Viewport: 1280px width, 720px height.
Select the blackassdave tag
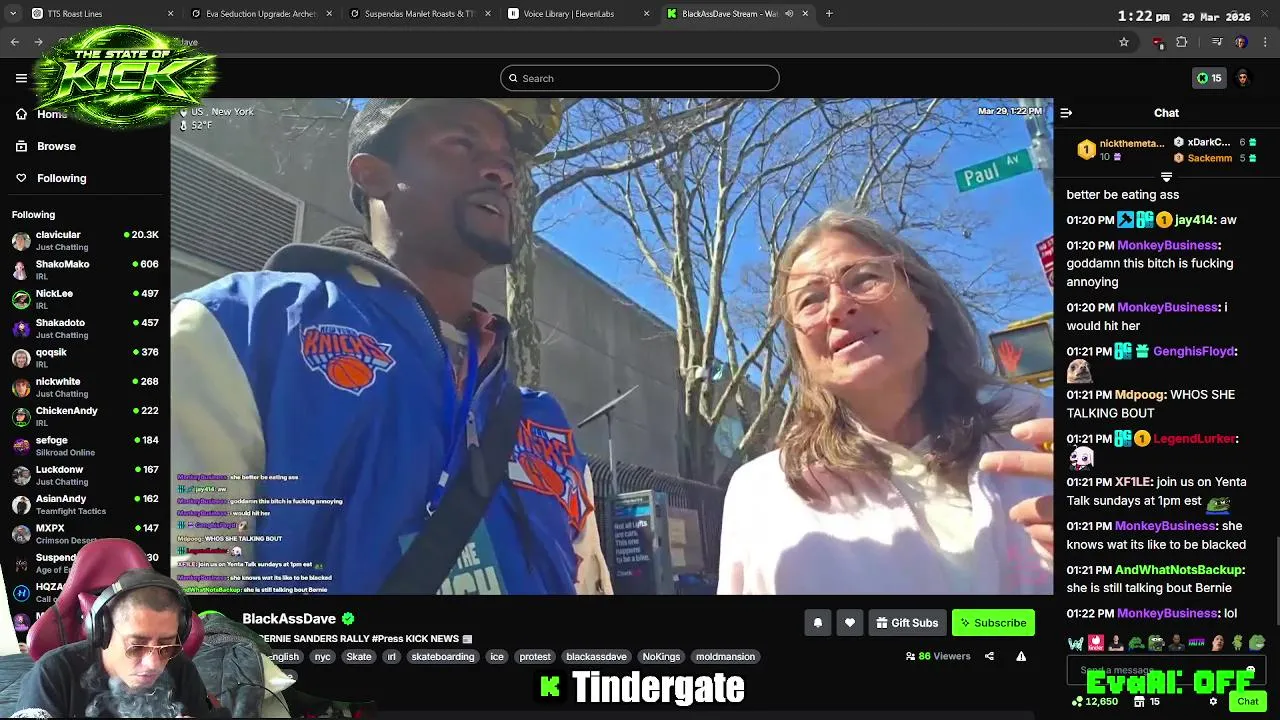(x=596, y=657)
